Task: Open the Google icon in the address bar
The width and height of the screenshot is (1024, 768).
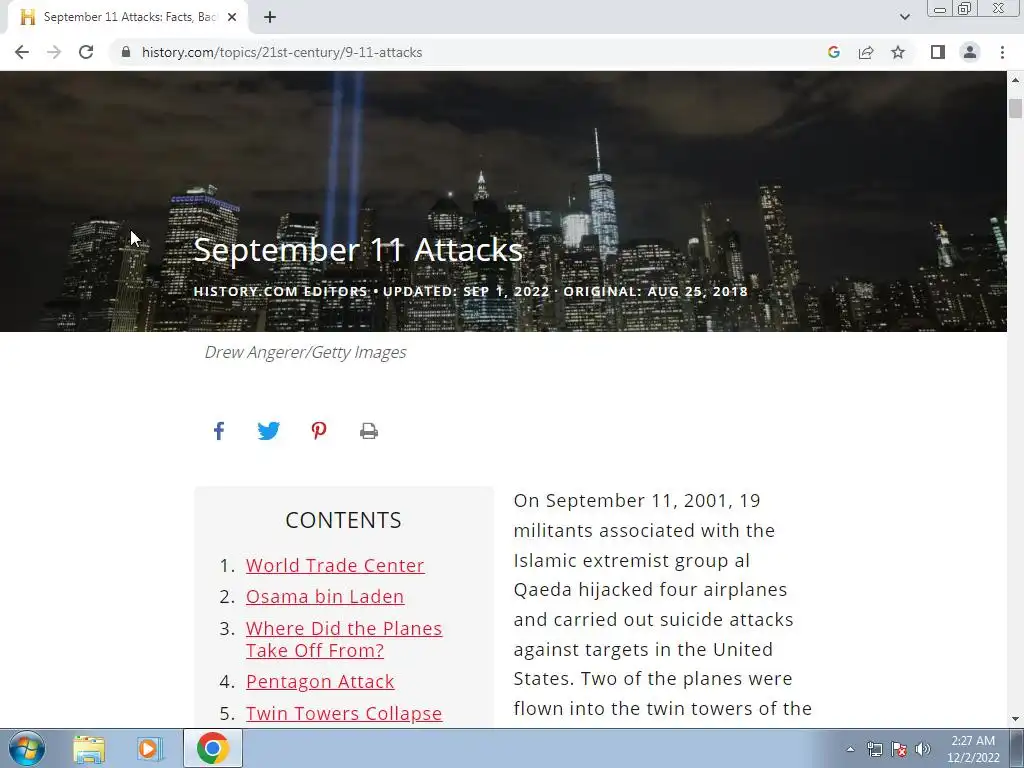Action: (x=834, y=52)
